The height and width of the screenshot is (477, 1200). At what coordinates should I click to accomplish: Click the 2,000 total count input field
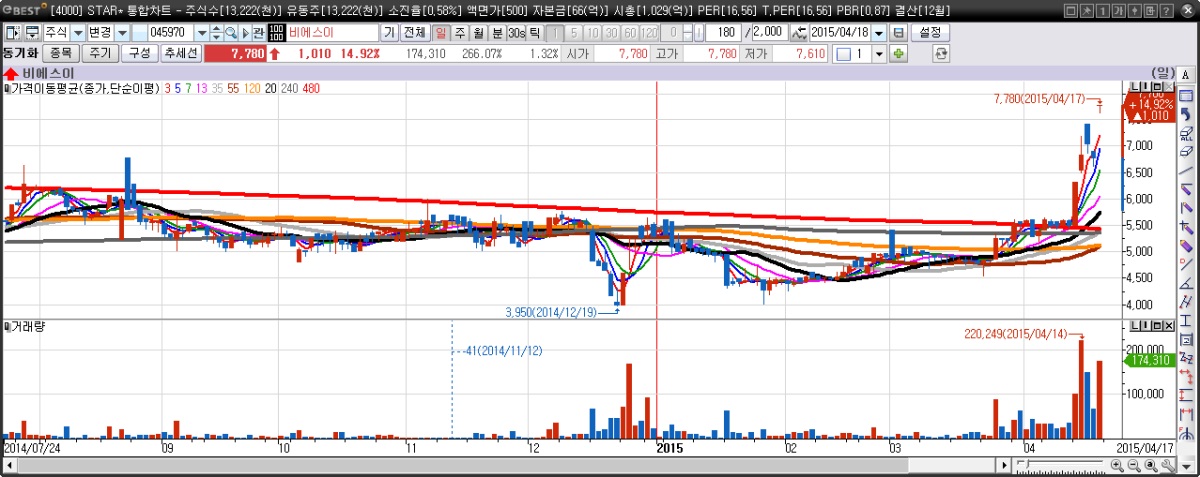pos(769,33)
